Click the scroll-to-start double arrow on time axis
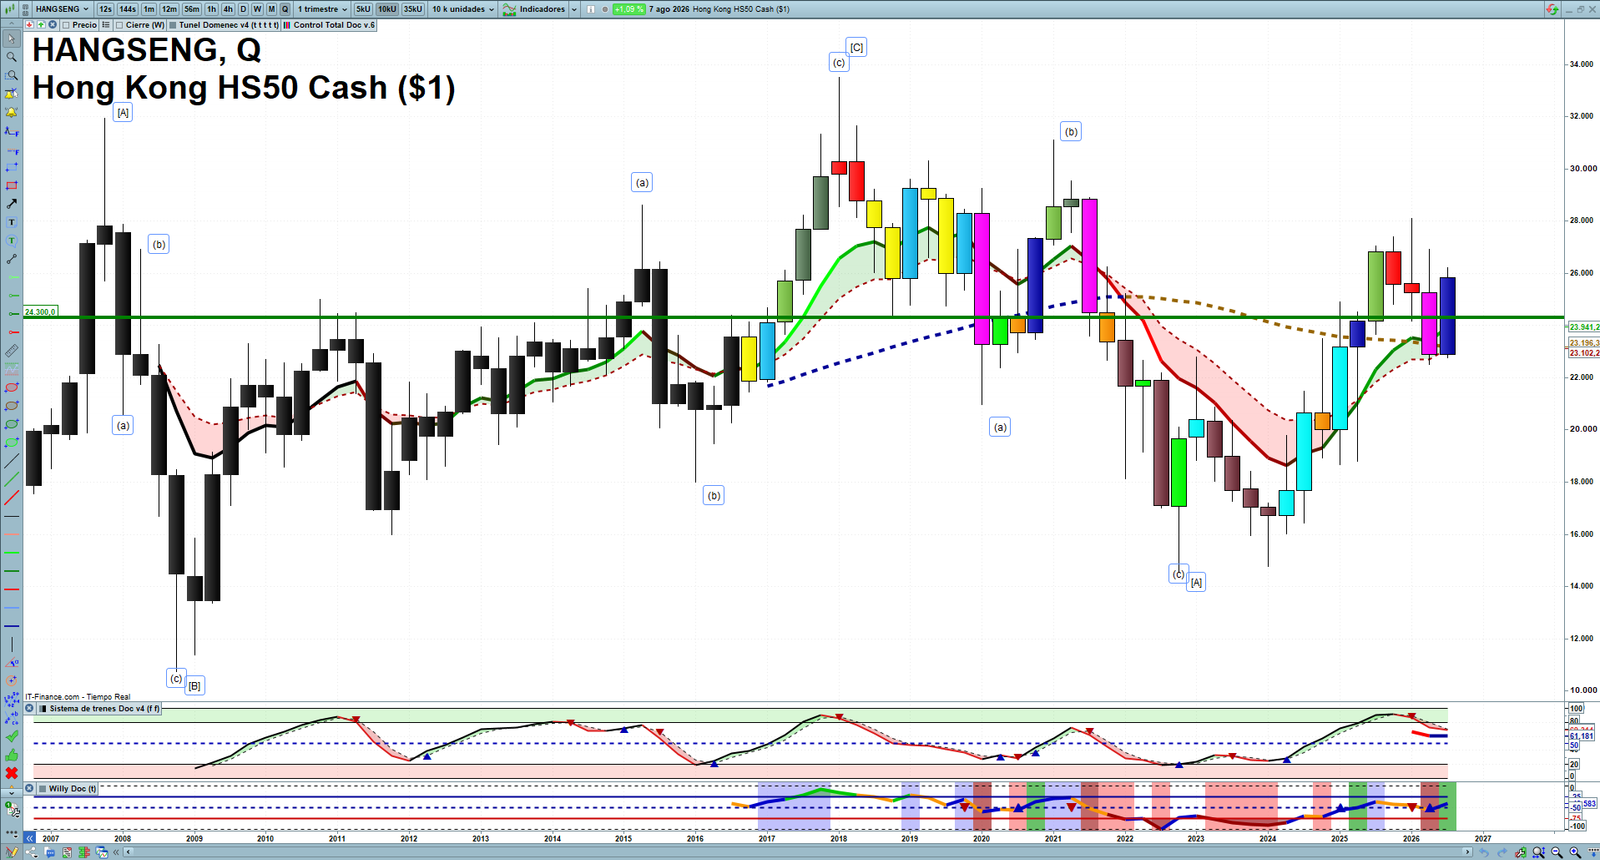Viewport: 1600px width, 860px height. coord(30,838)
